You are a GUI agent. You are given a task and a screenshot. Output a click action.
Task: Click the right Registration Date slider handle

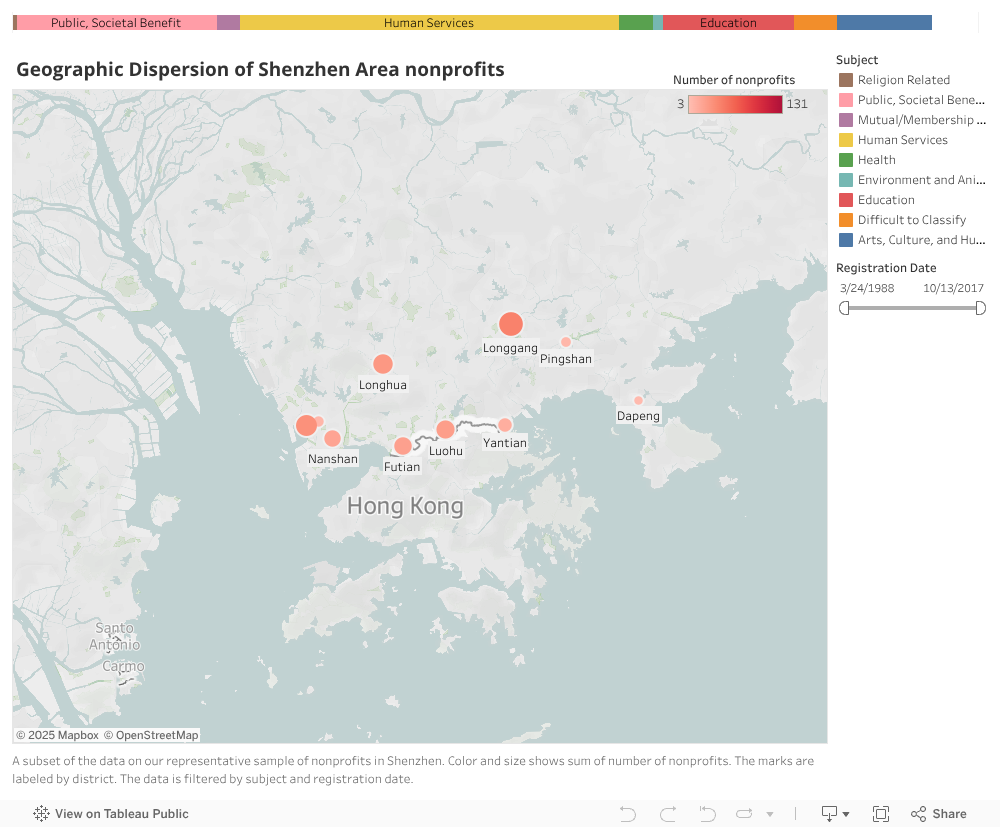click(x=980, y=308)
